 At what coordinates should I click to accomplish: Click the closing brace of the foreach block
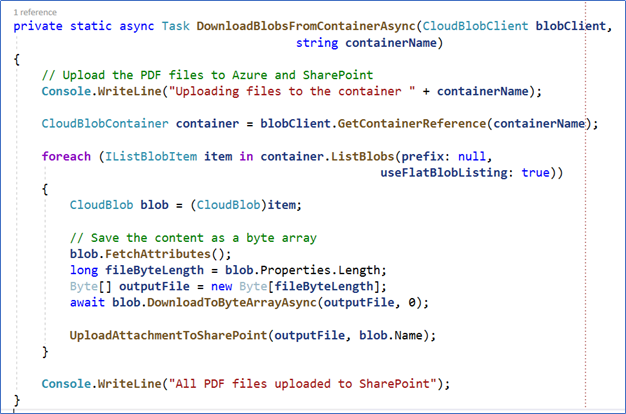point(45,352)
